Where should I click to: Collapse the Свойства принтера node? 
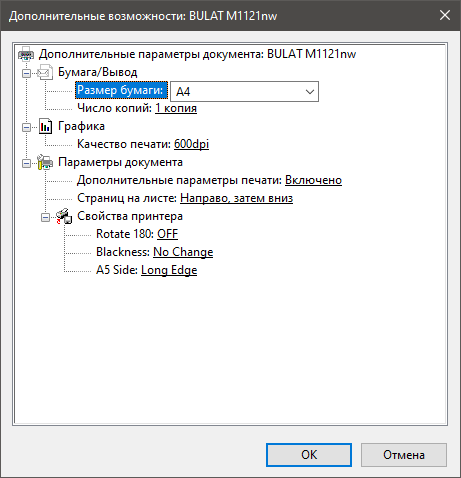point(45,217)
